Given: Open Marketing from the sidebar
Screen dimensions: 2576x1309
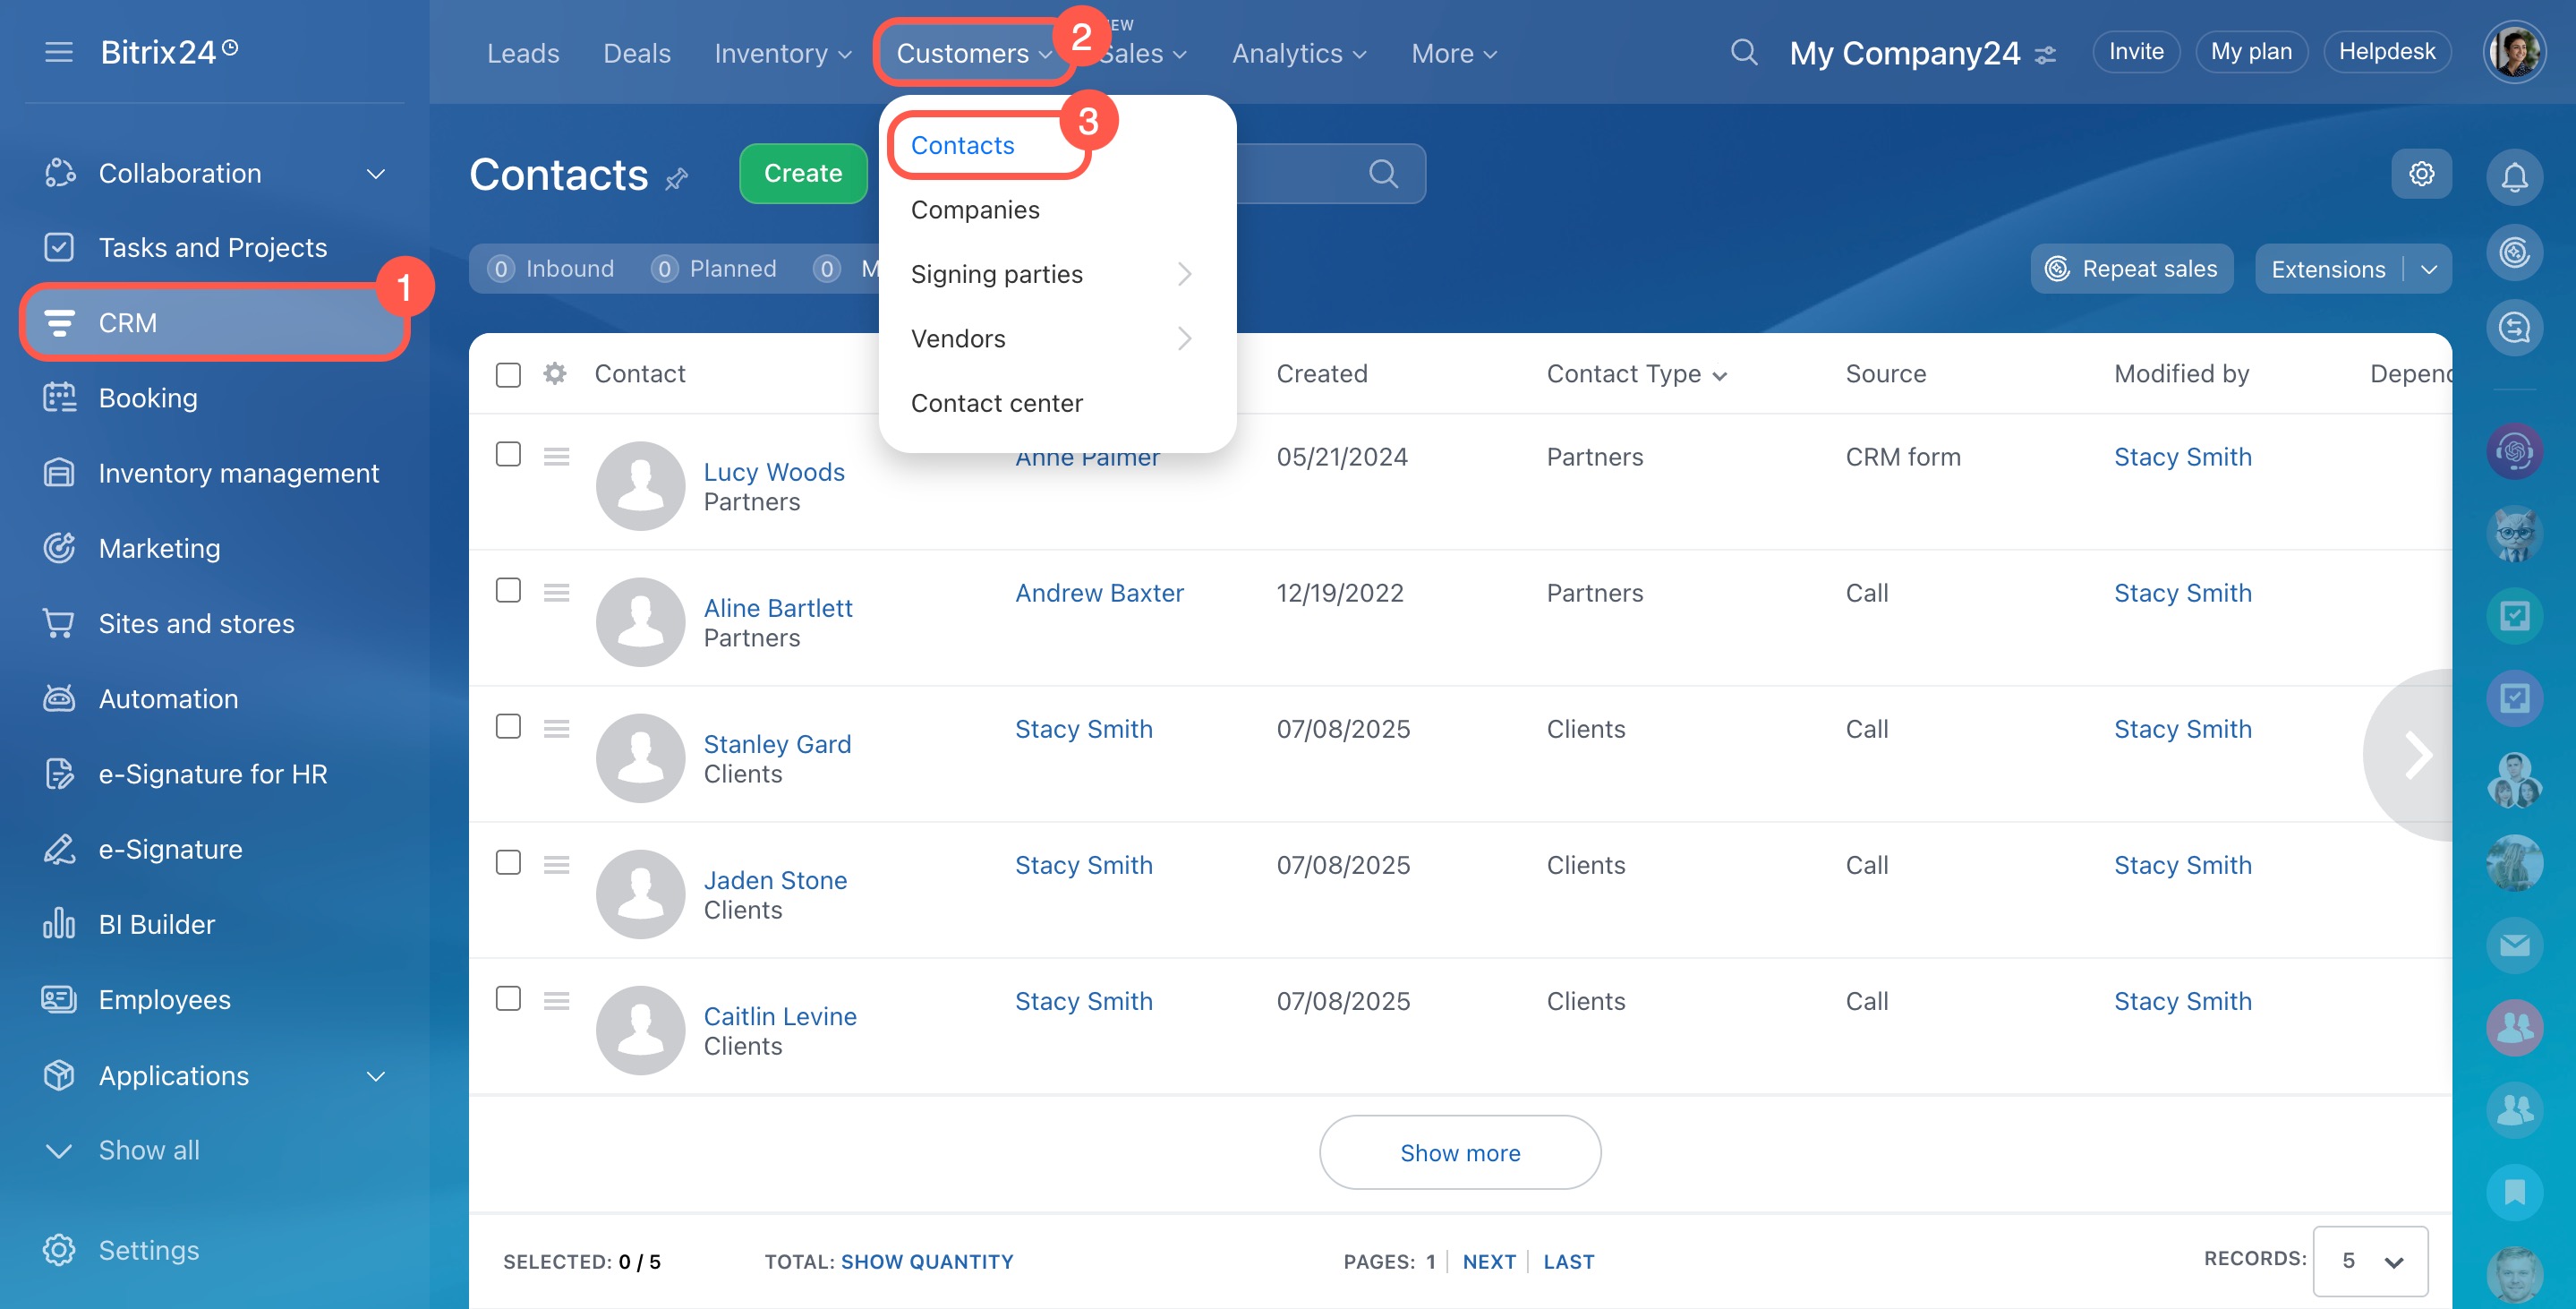Looking at the screenshot, I should 159,548.
